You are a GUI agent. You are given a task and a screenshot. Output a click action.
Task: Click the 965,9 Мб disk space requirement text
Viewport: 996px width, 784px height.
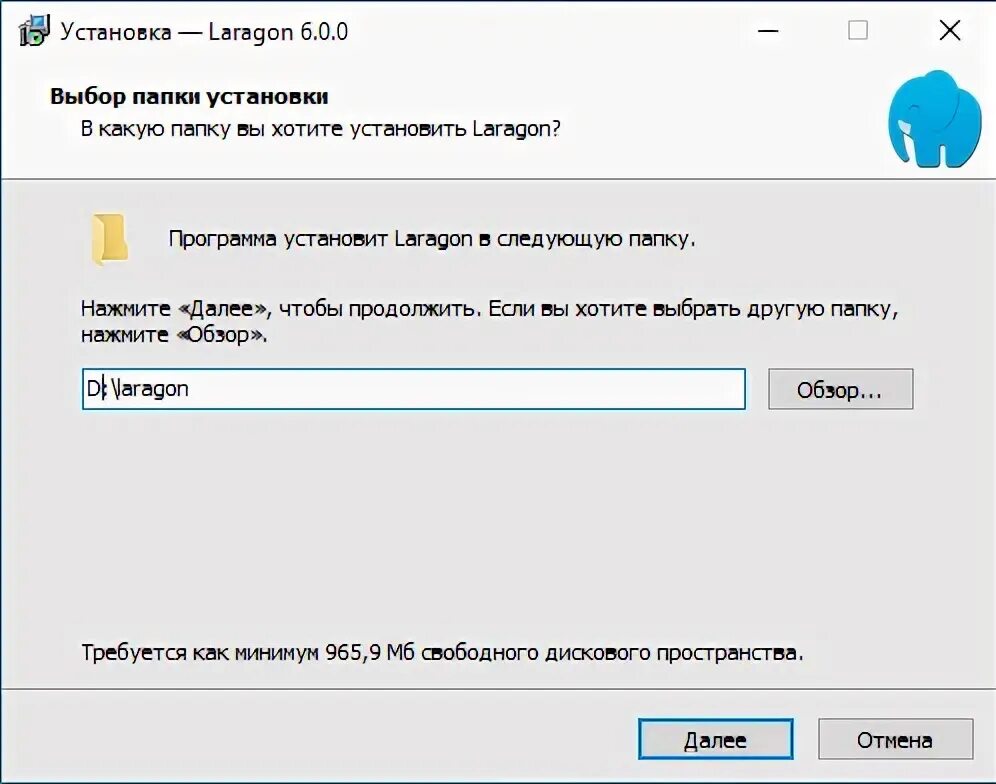[x=440, y=653]
